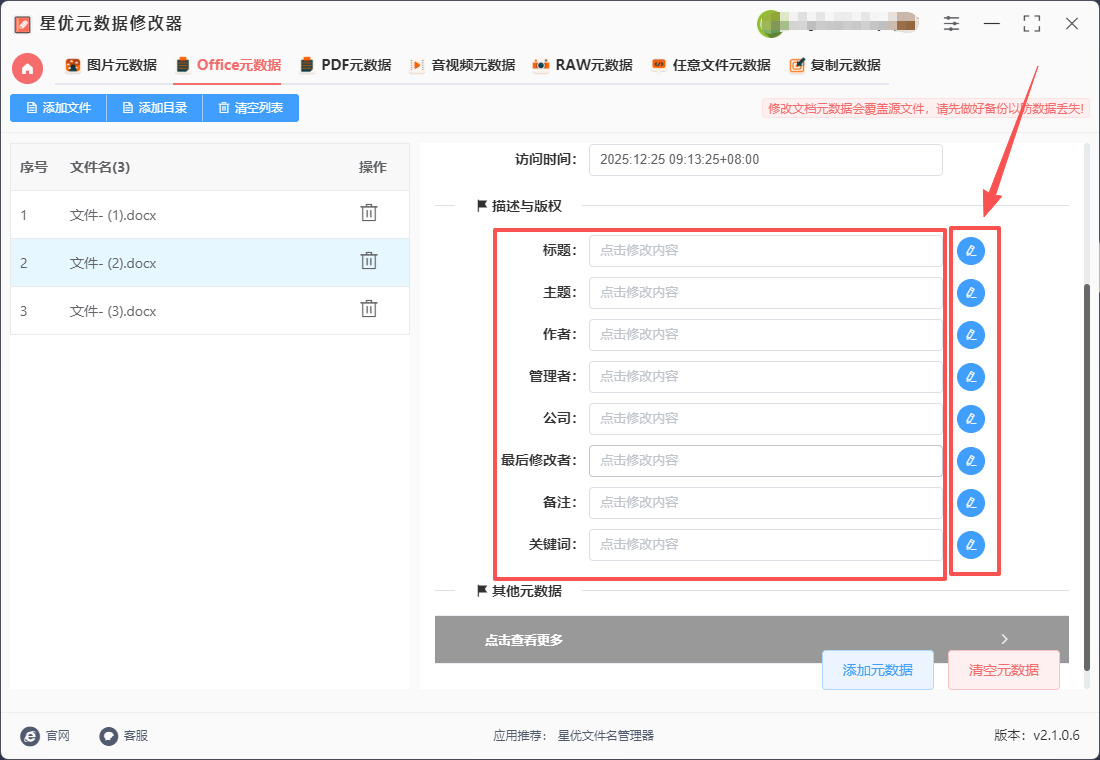This screenshot has width=1100, height=760.
Task: Click the 清空列表 button
Action: 250,108
